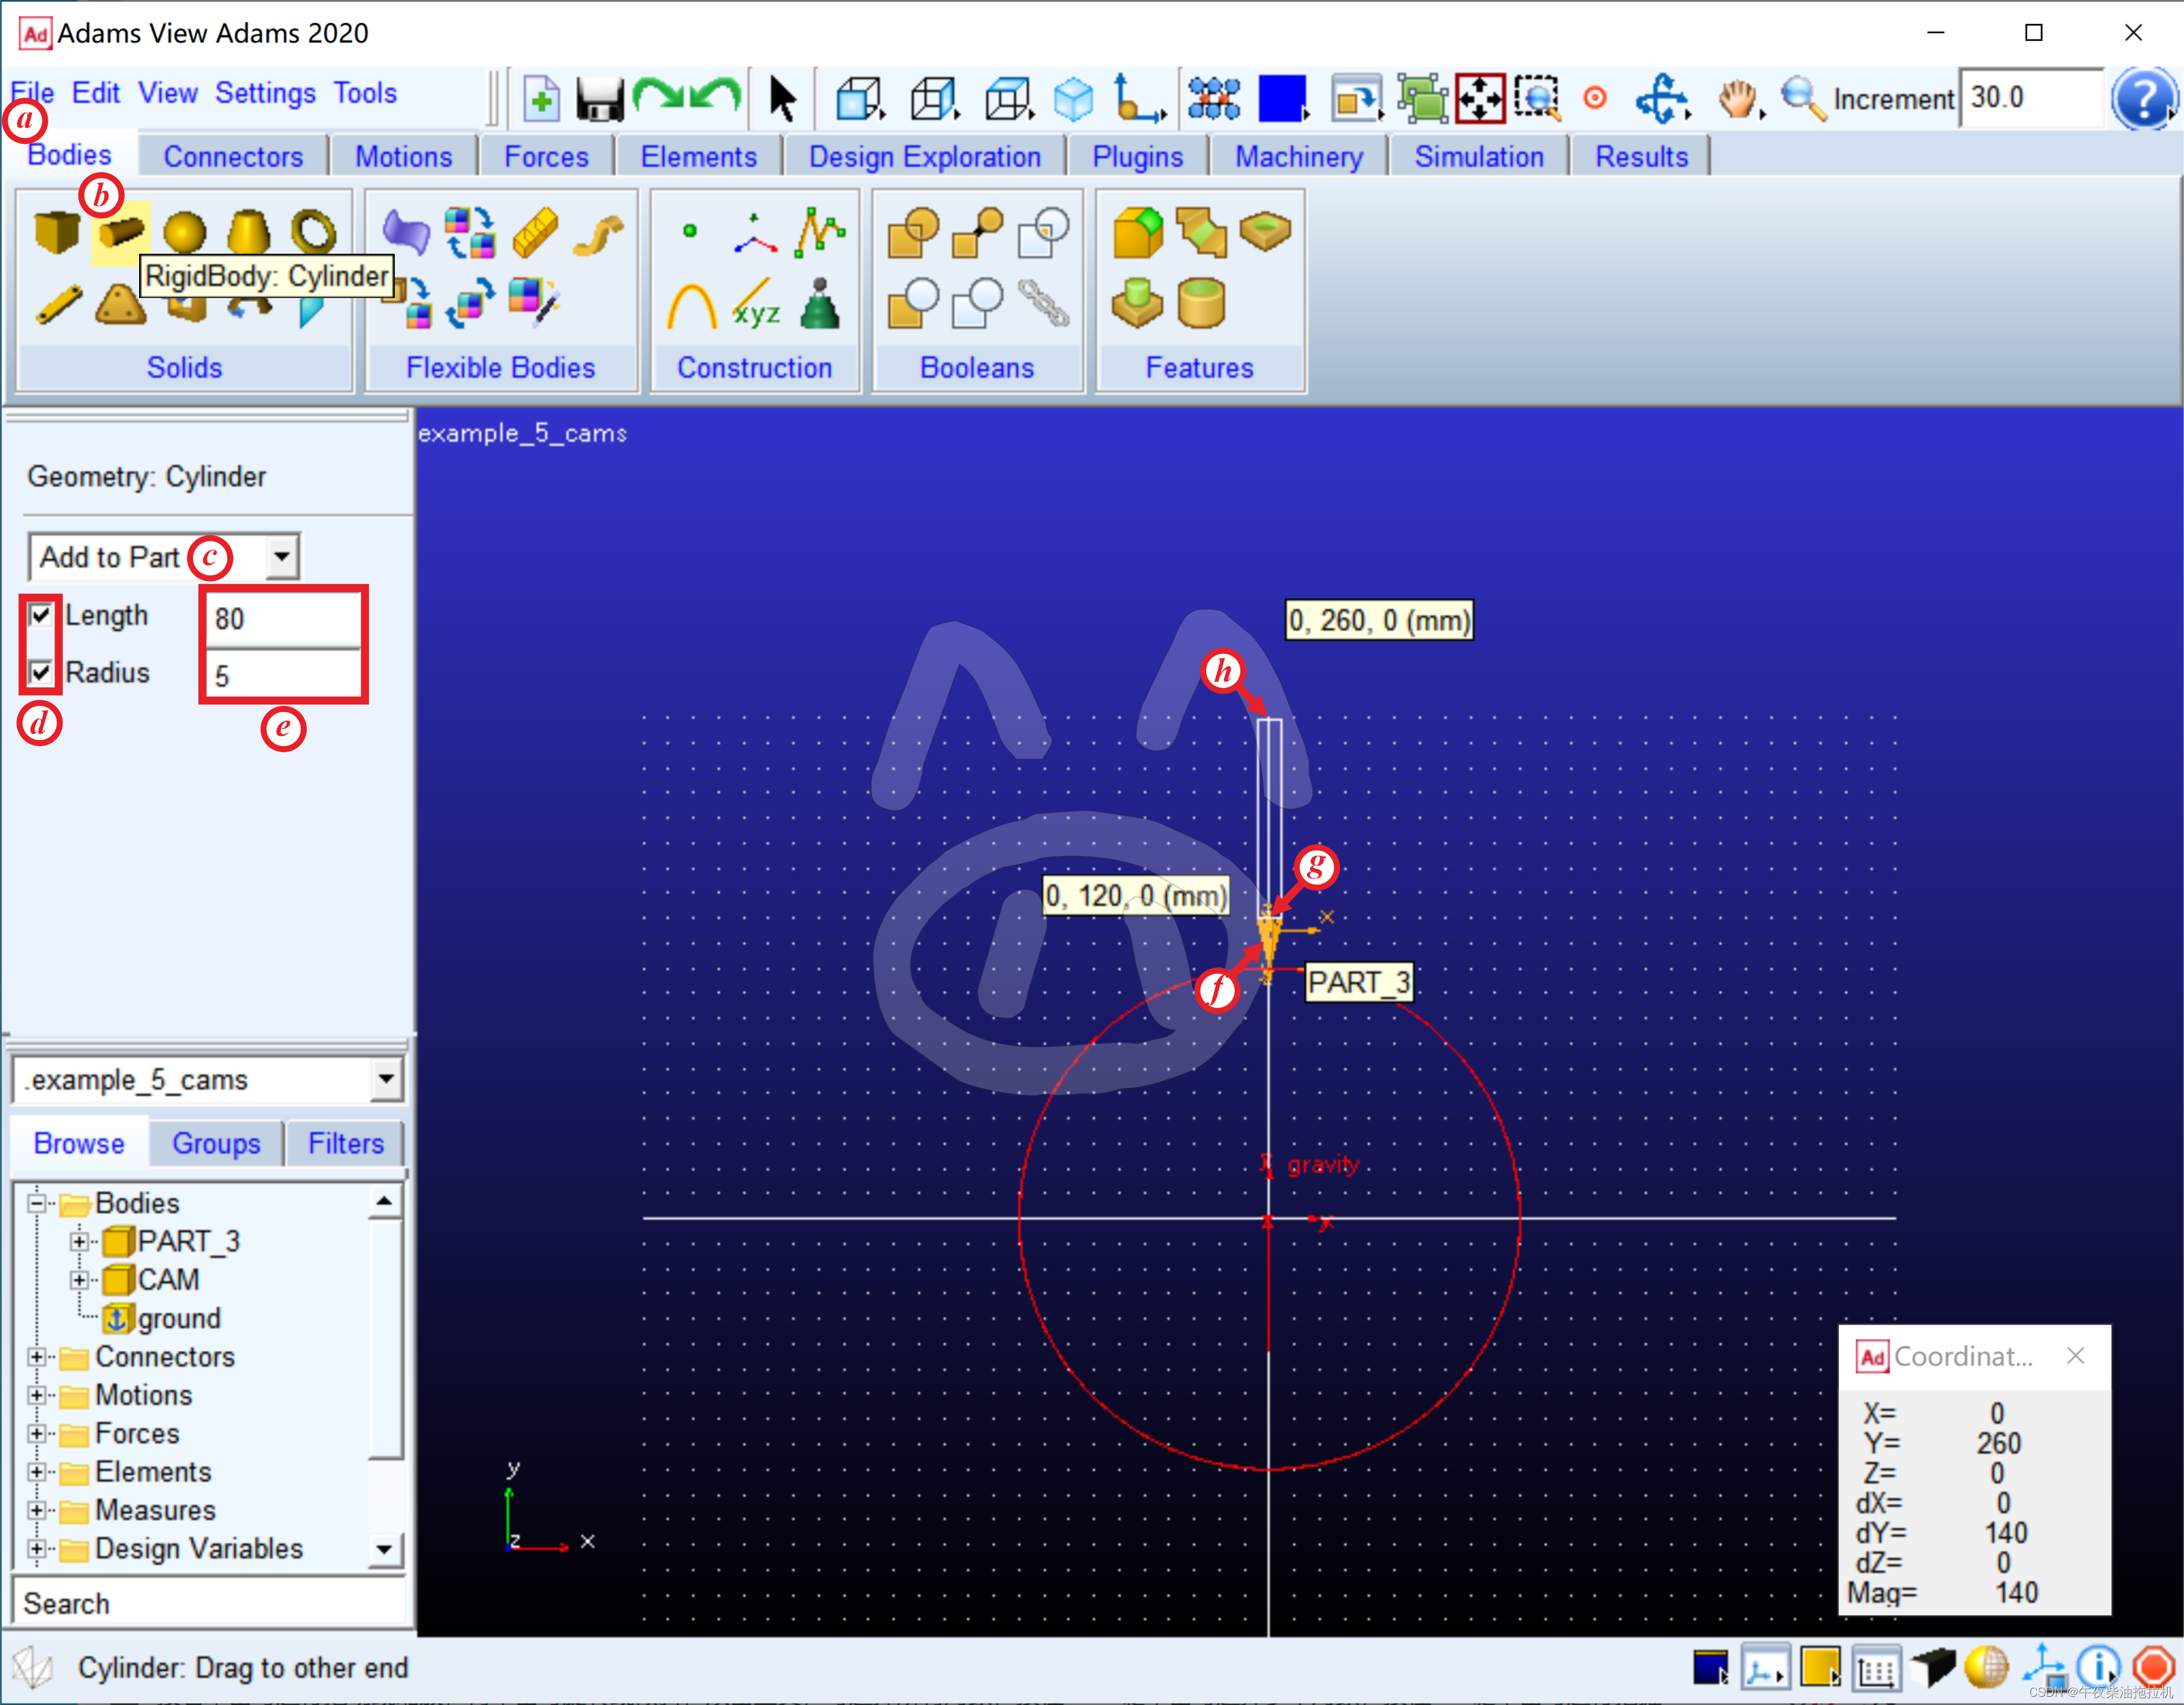Open the Results ribbon tab

[1641, 157]
